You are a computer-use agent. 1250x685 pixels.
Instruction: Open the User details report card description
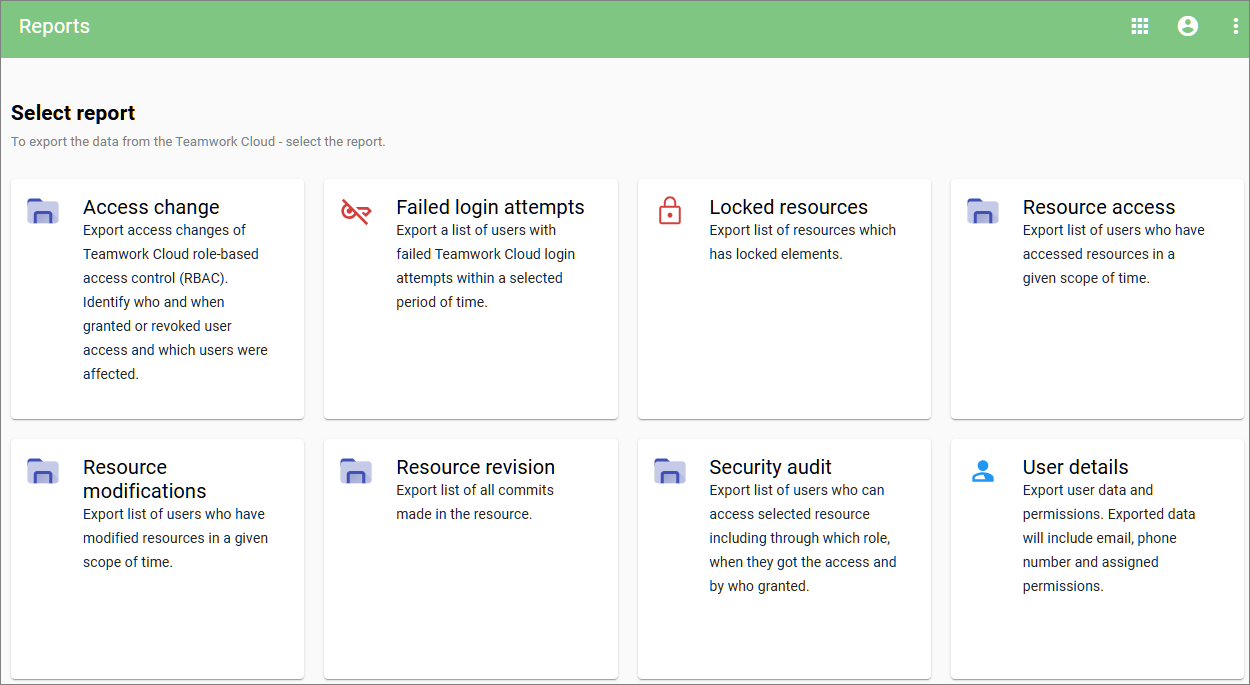(1108, 538)
